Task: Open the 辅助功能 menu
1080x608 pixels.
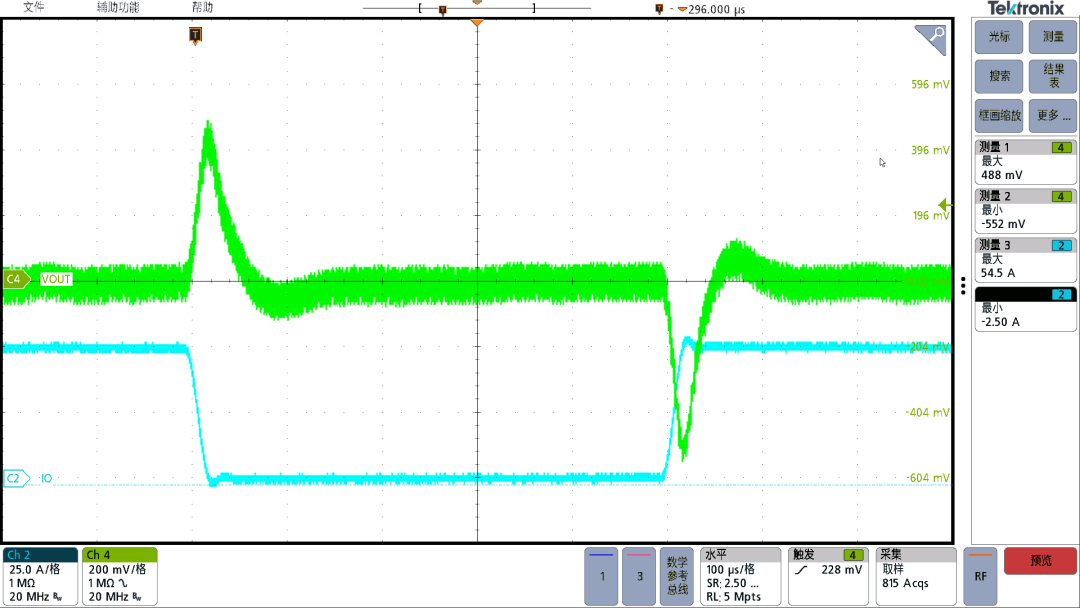Action: coord(118,8)
